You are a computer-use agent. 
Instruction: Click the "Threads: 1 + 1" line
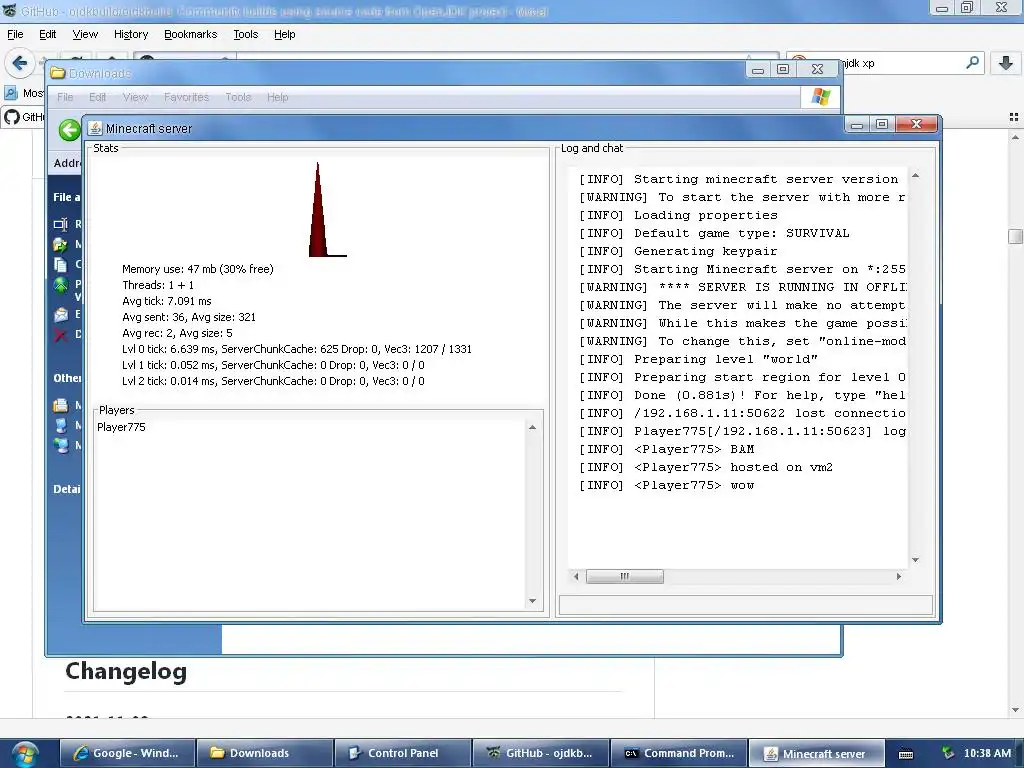click(157, 285)
